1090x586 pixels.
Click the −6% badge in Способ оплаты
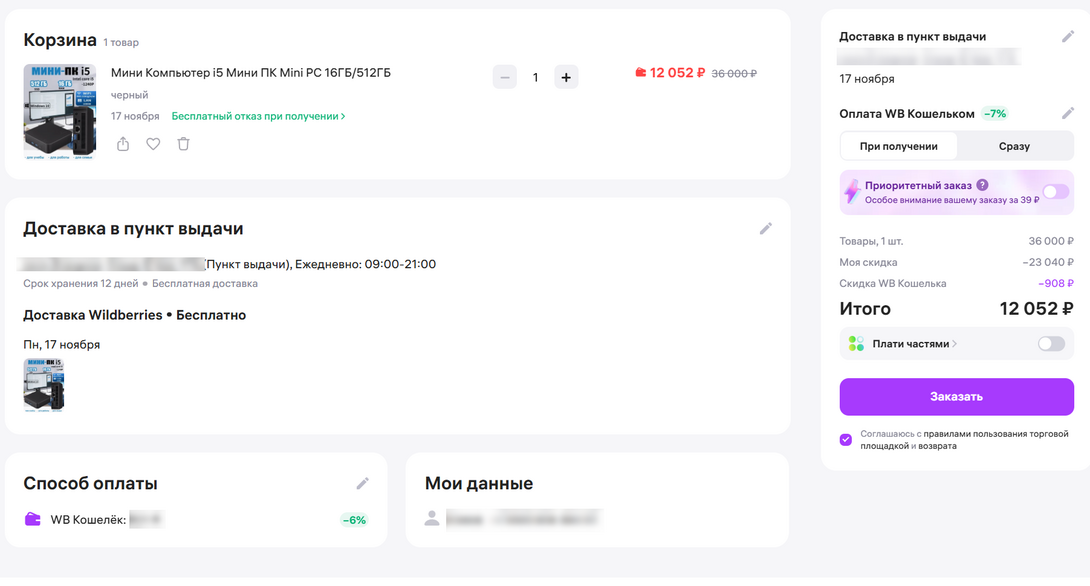click(x=354, y=520)
